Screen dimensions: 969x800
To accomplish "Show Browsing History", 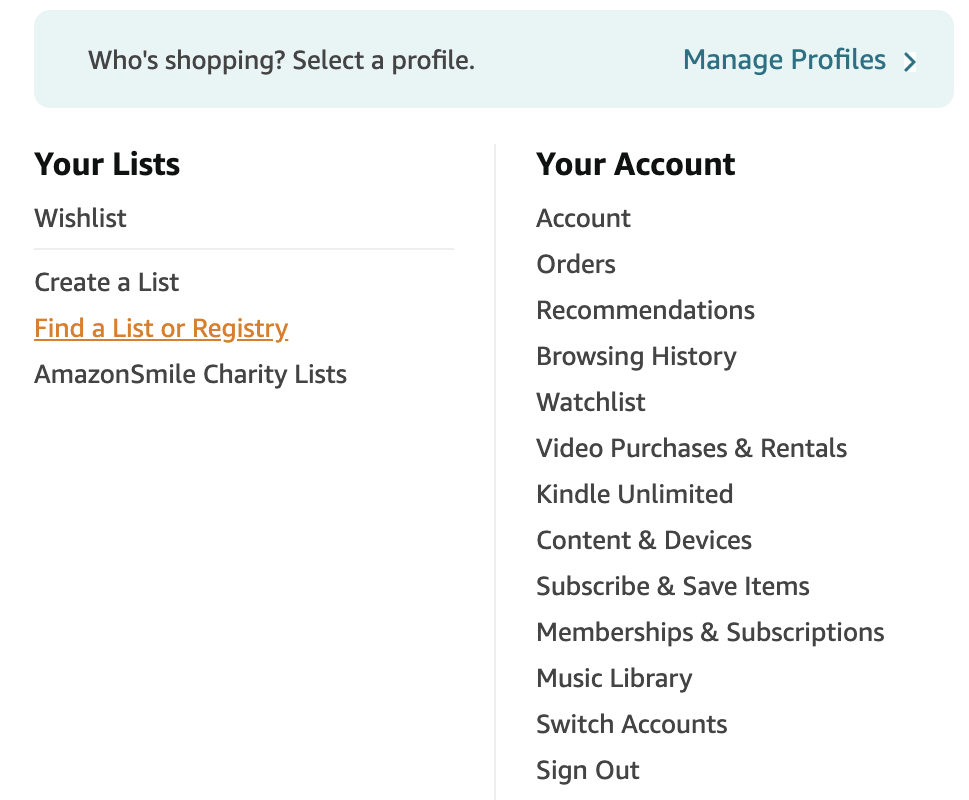I will pyautogui.click(x=636, y=356).
